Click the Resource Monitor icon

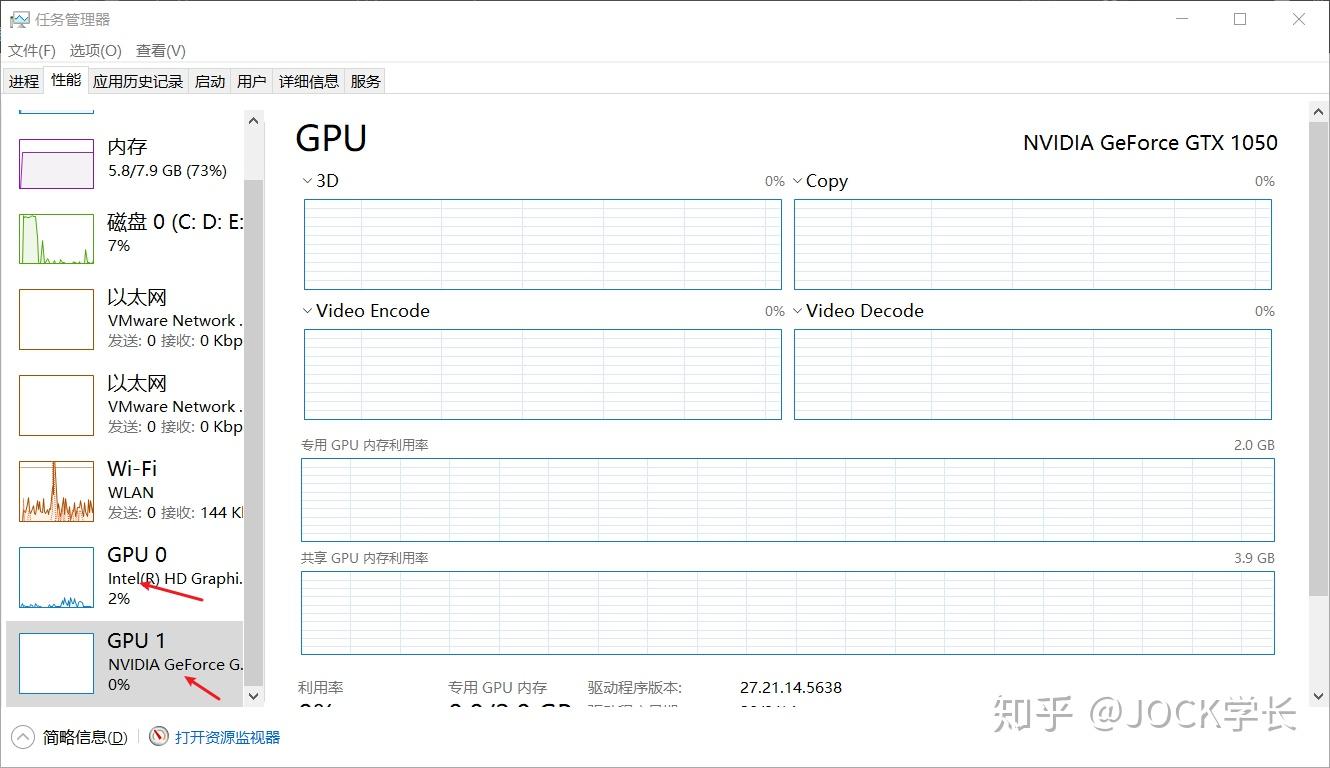pos(158,737)
